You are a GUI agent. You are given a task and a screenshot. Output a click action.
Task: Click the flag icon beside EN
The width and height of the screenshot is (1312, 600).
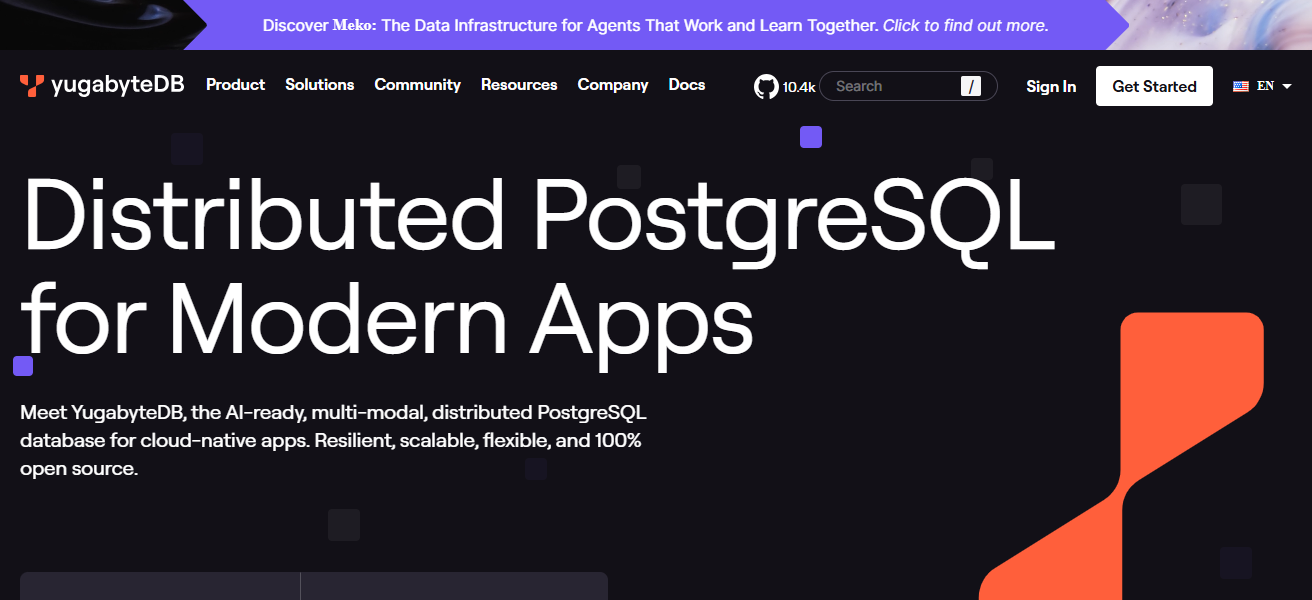tap(1241, 87)
